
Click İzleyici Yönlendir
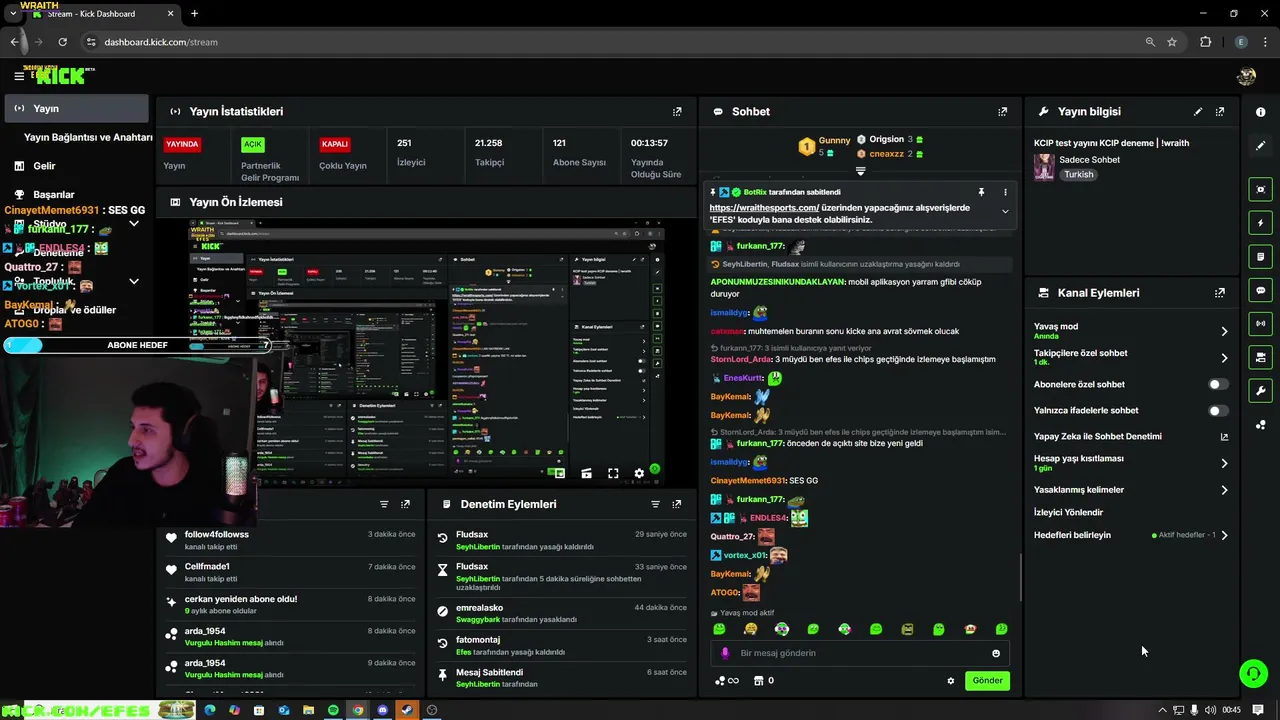pyautogui.click(x=1068, y=512)
